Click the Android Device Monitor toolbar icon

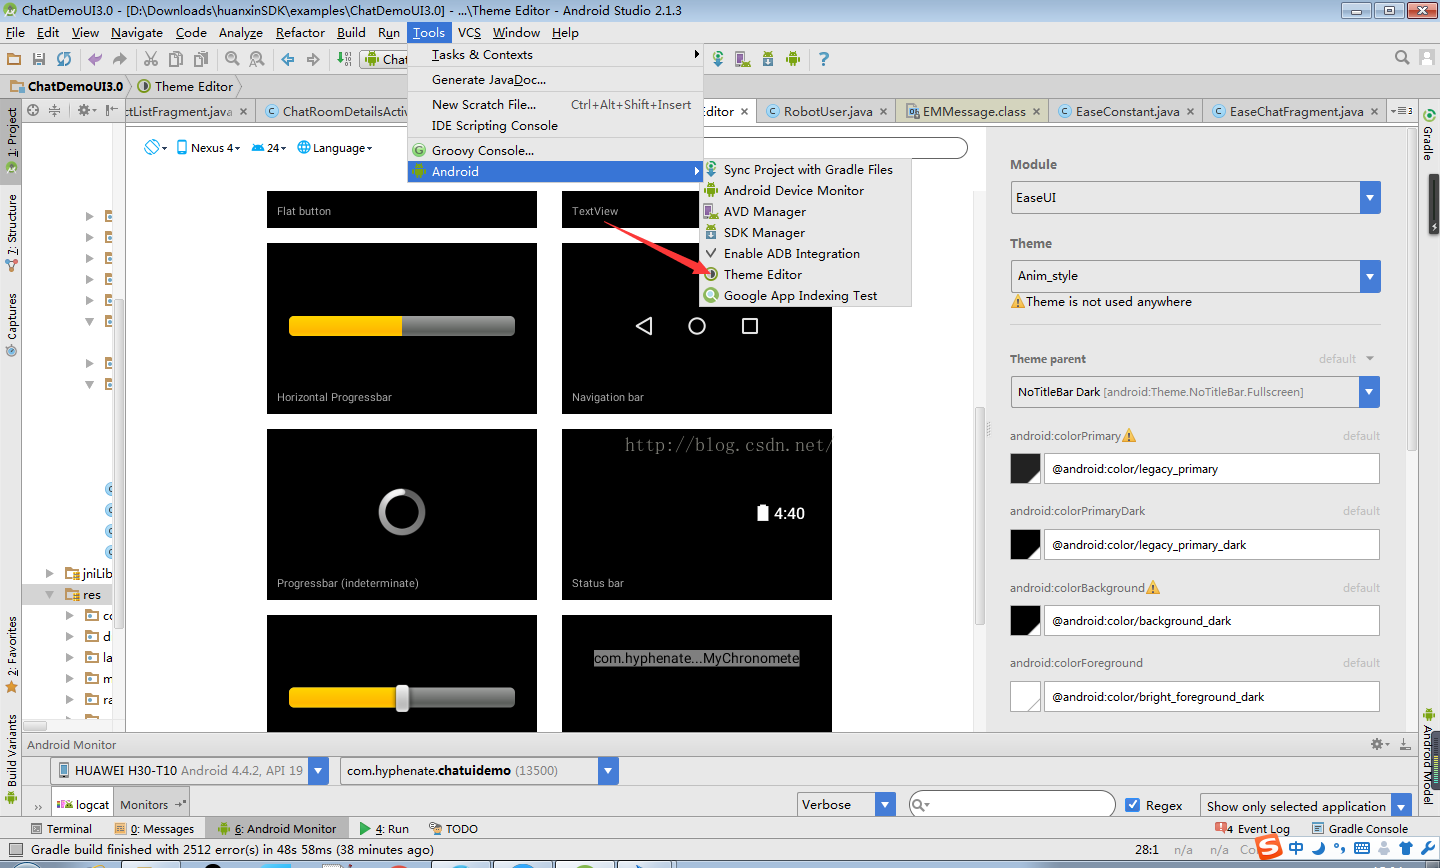[x=793, y=59]
